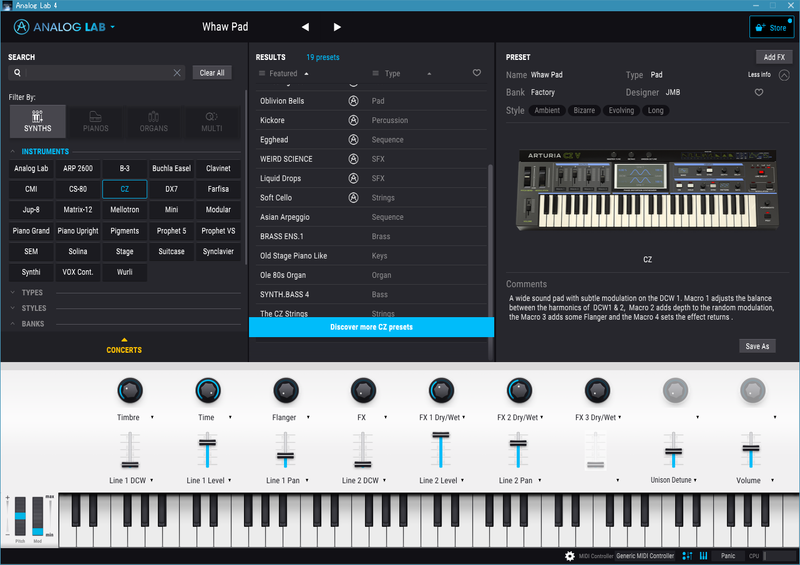Toggle the Mellotron instrument filter
This screenshot has height=565, width=800.
pos(124,210)
